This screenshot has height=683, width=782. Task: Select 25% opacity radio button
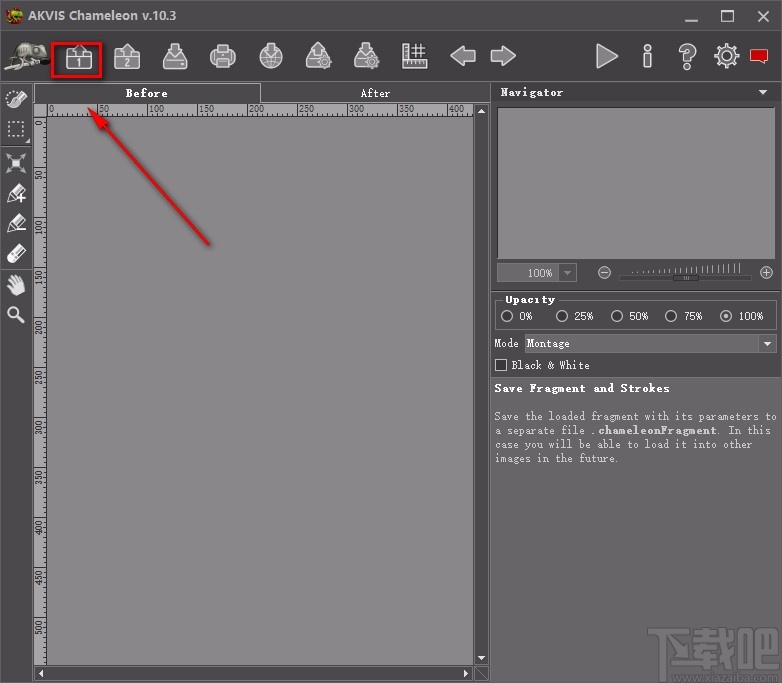[562, 316]
